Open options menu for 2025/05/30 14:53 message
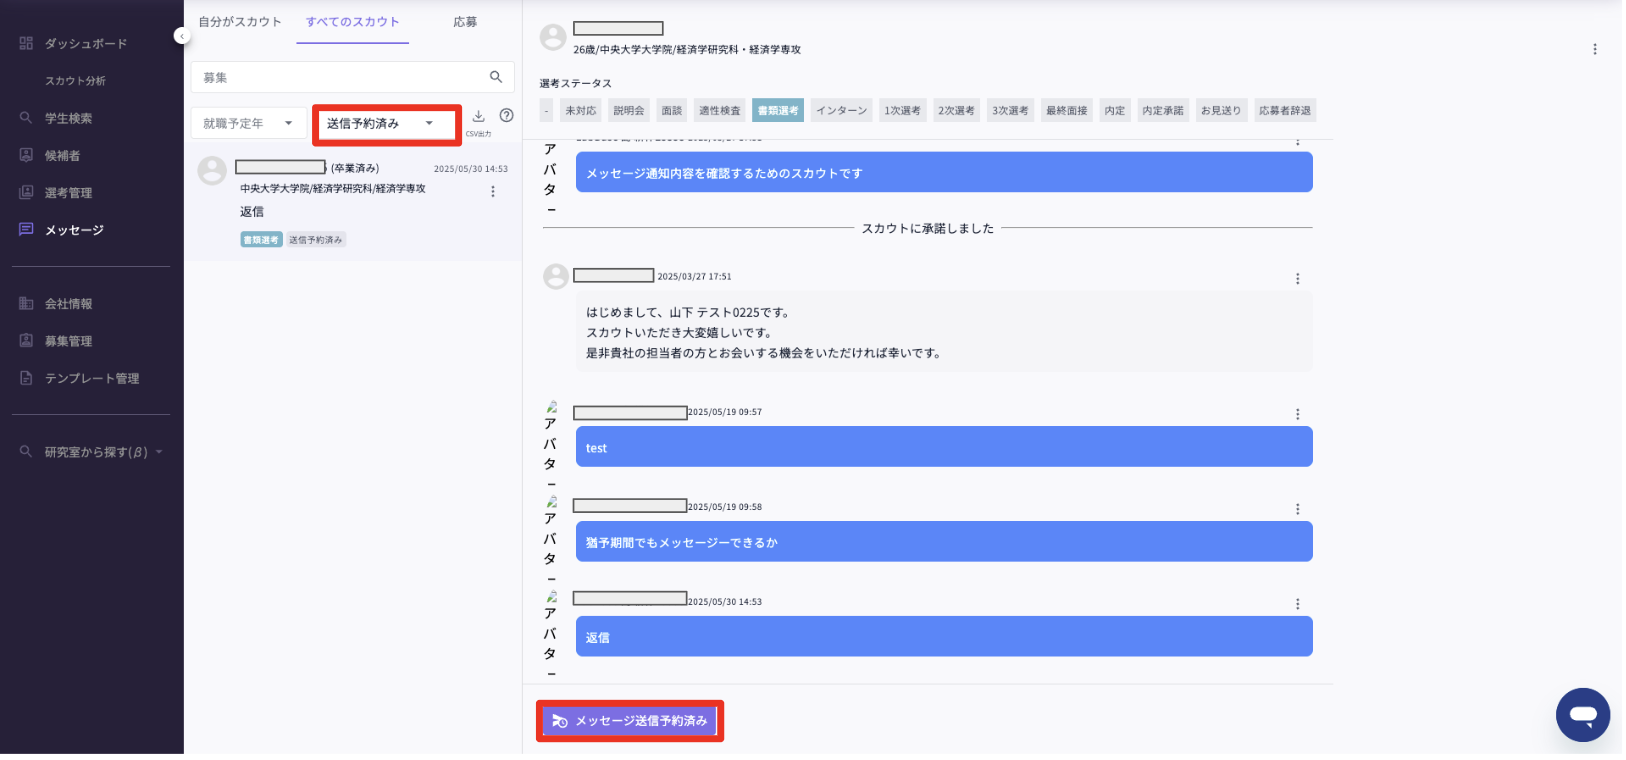Screen dimensions: 1626x760 click(x=1298, y=604)
